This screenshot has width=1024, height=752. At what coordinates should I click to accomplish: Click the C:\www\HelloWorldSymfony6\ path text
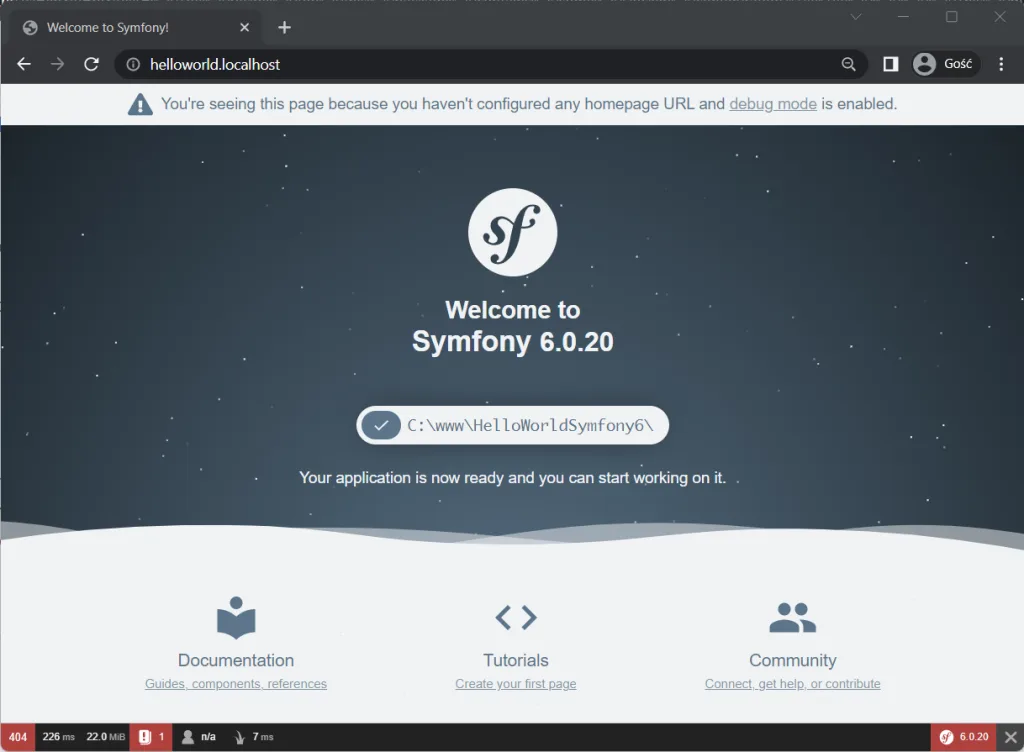pos(530,426)
